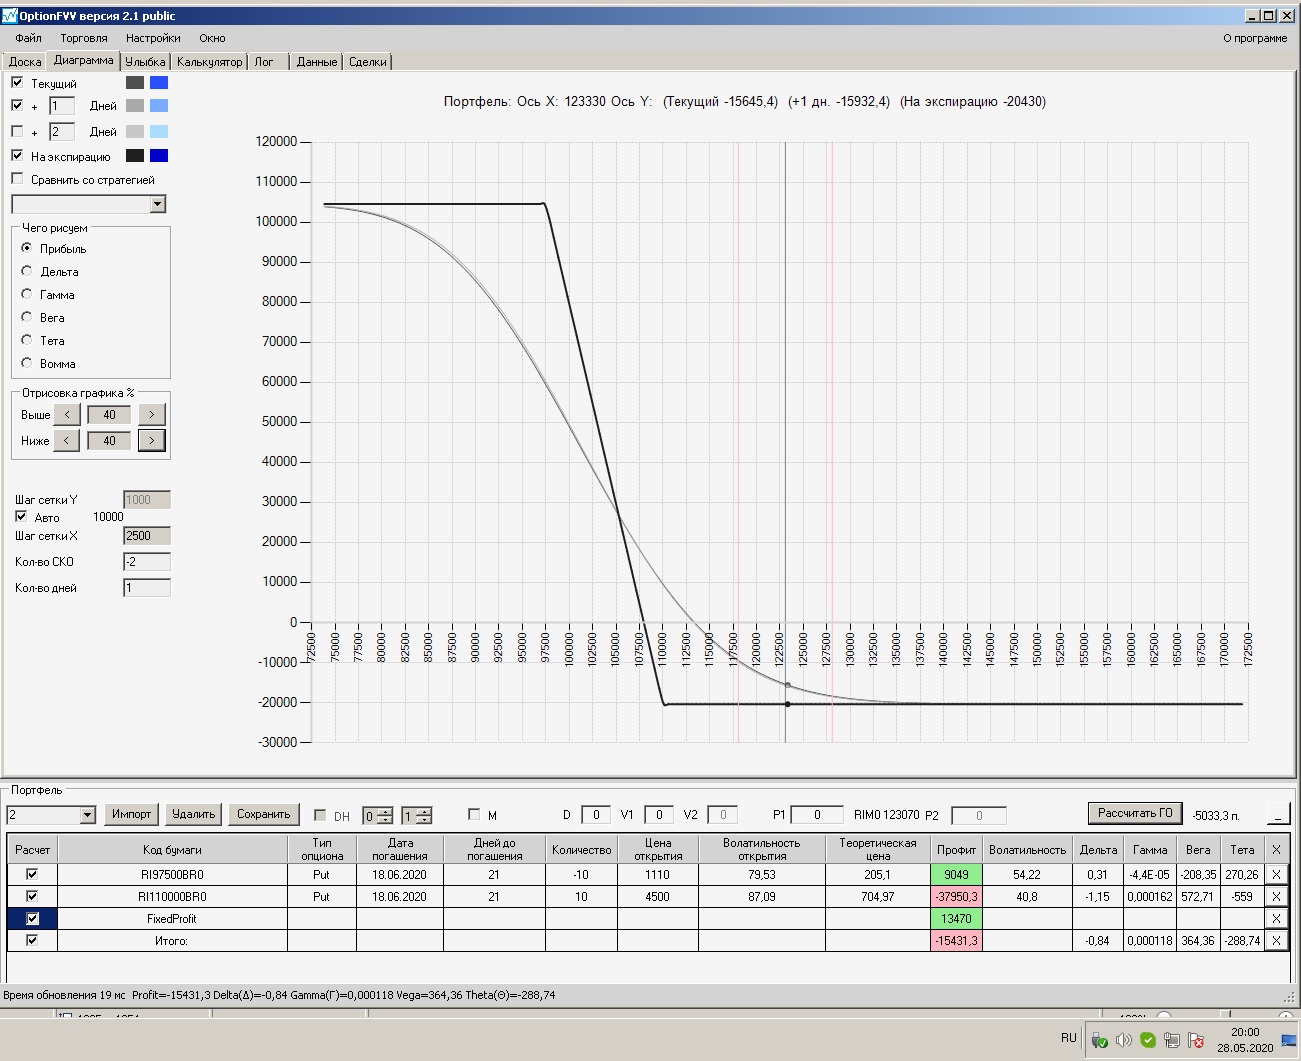Switch to the Доска tab

tap(25, 62)
